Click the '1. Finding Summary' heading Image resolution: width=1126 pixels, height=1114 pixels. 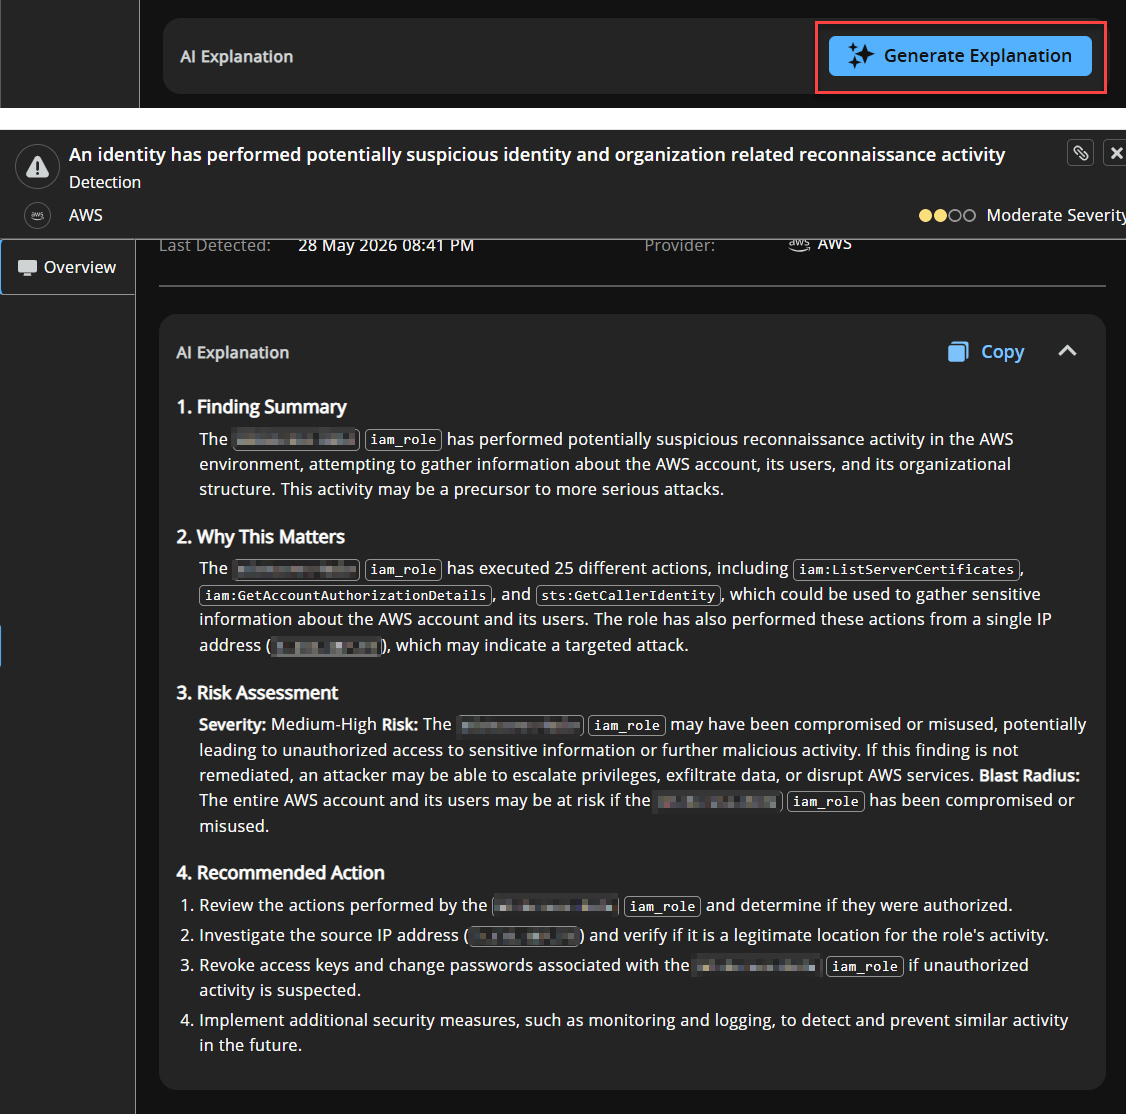pyautogui.click(x=261, y=407)
